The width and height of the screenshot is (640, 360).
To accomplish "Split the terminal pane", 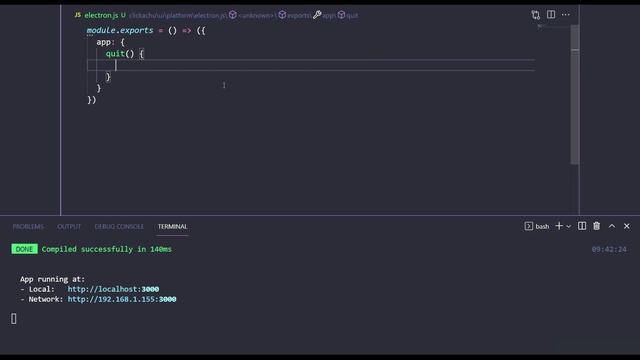I will (x=582, y=226).
